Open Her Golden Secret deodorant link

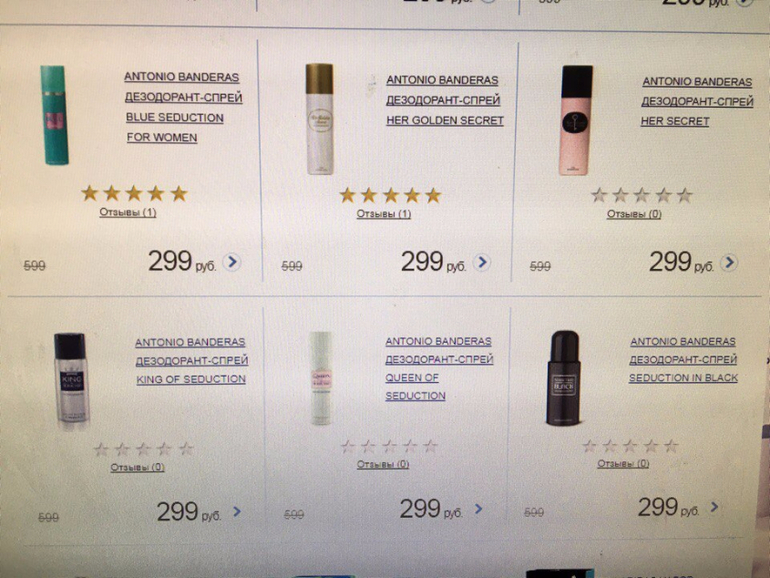[444, 100]
